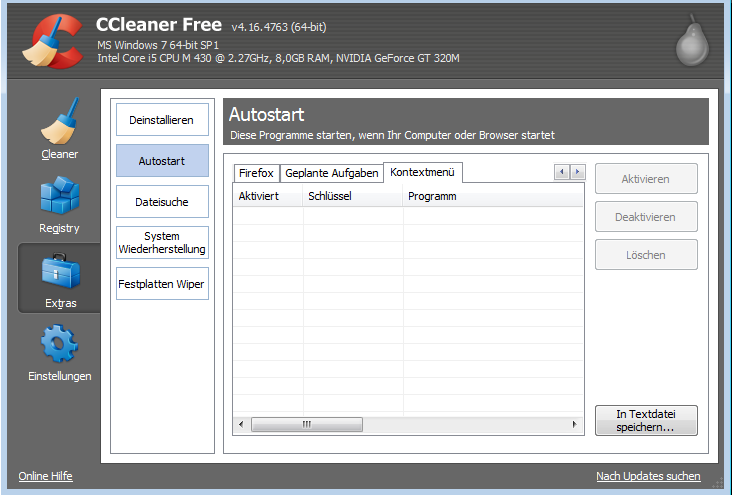This screenshot has width=732, height=495.
Task: Sort by the Schlüssel column header
Action: pyautogui.click(x=352, y=196)
